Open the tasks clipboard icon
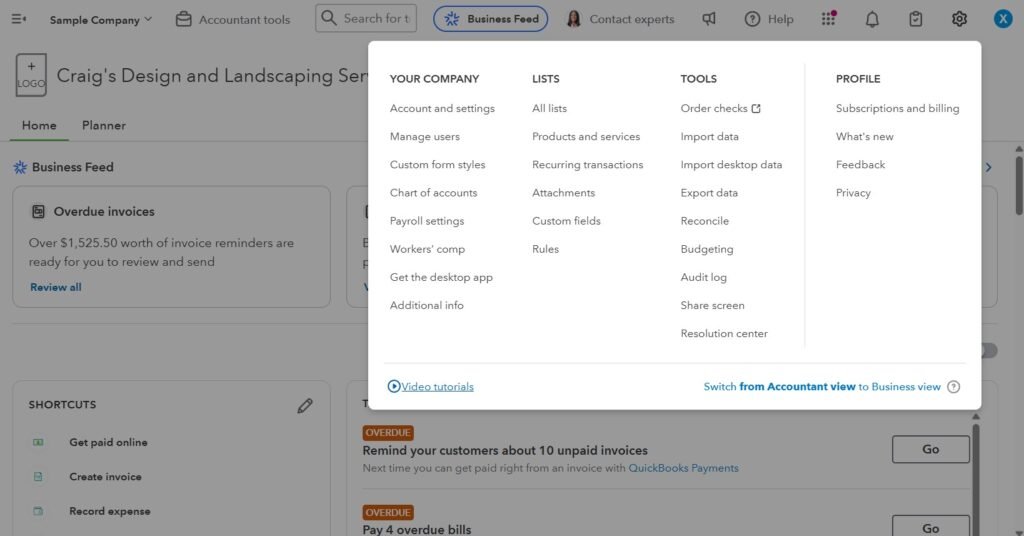This screenshot has height=536, width=1024. click(x=916, y=19)
